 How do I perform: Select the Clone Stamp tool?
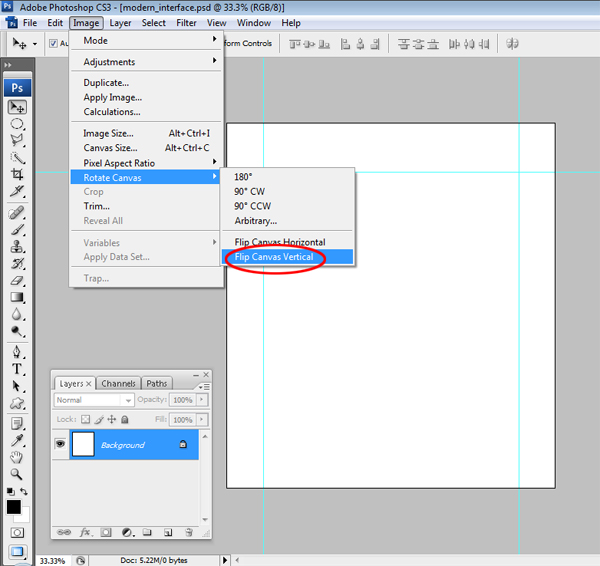coord(17,246)
